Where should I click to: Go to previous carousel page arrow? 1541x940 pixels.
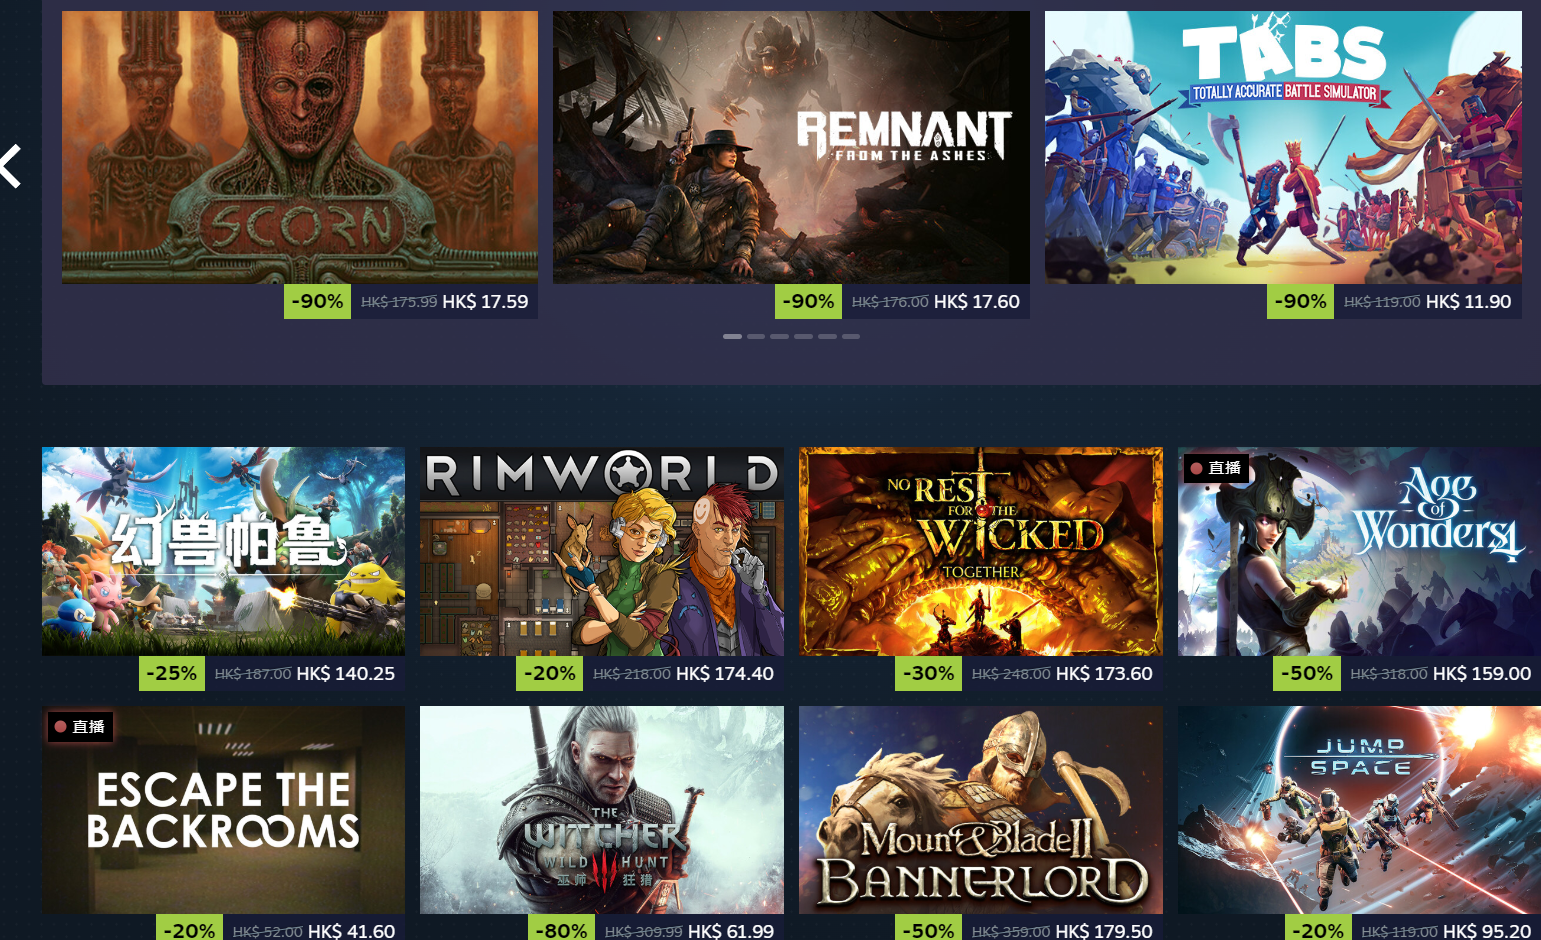(11, 166)
